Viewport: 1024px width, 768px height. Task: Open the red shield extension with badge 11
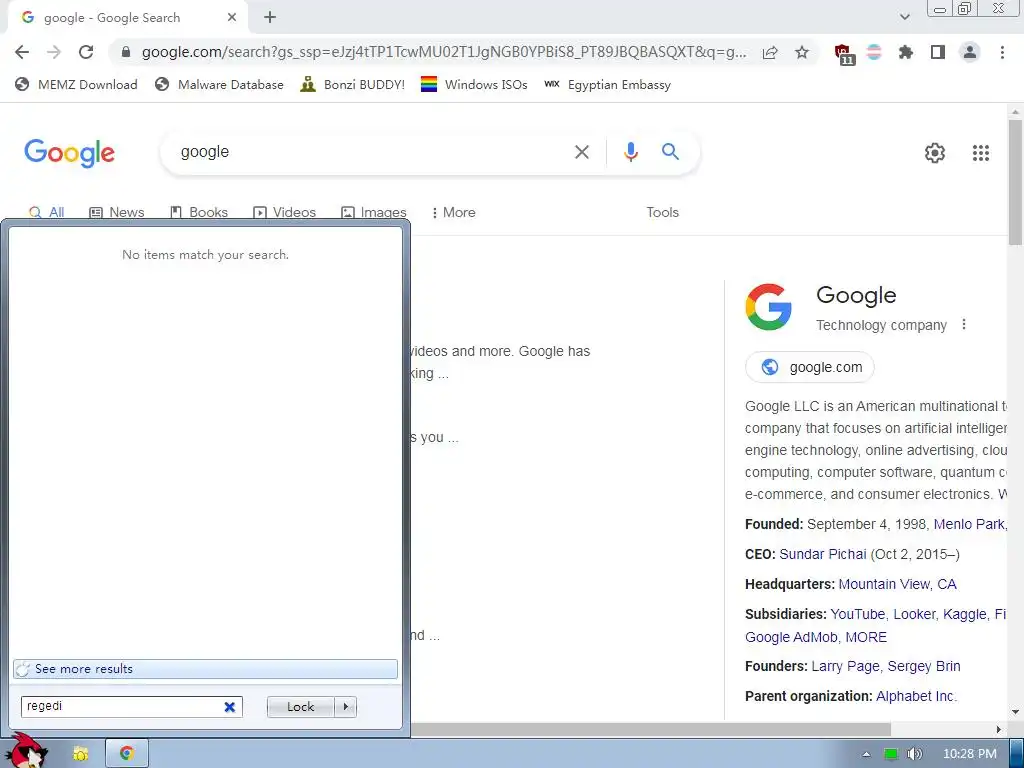(x=844, y=54)
